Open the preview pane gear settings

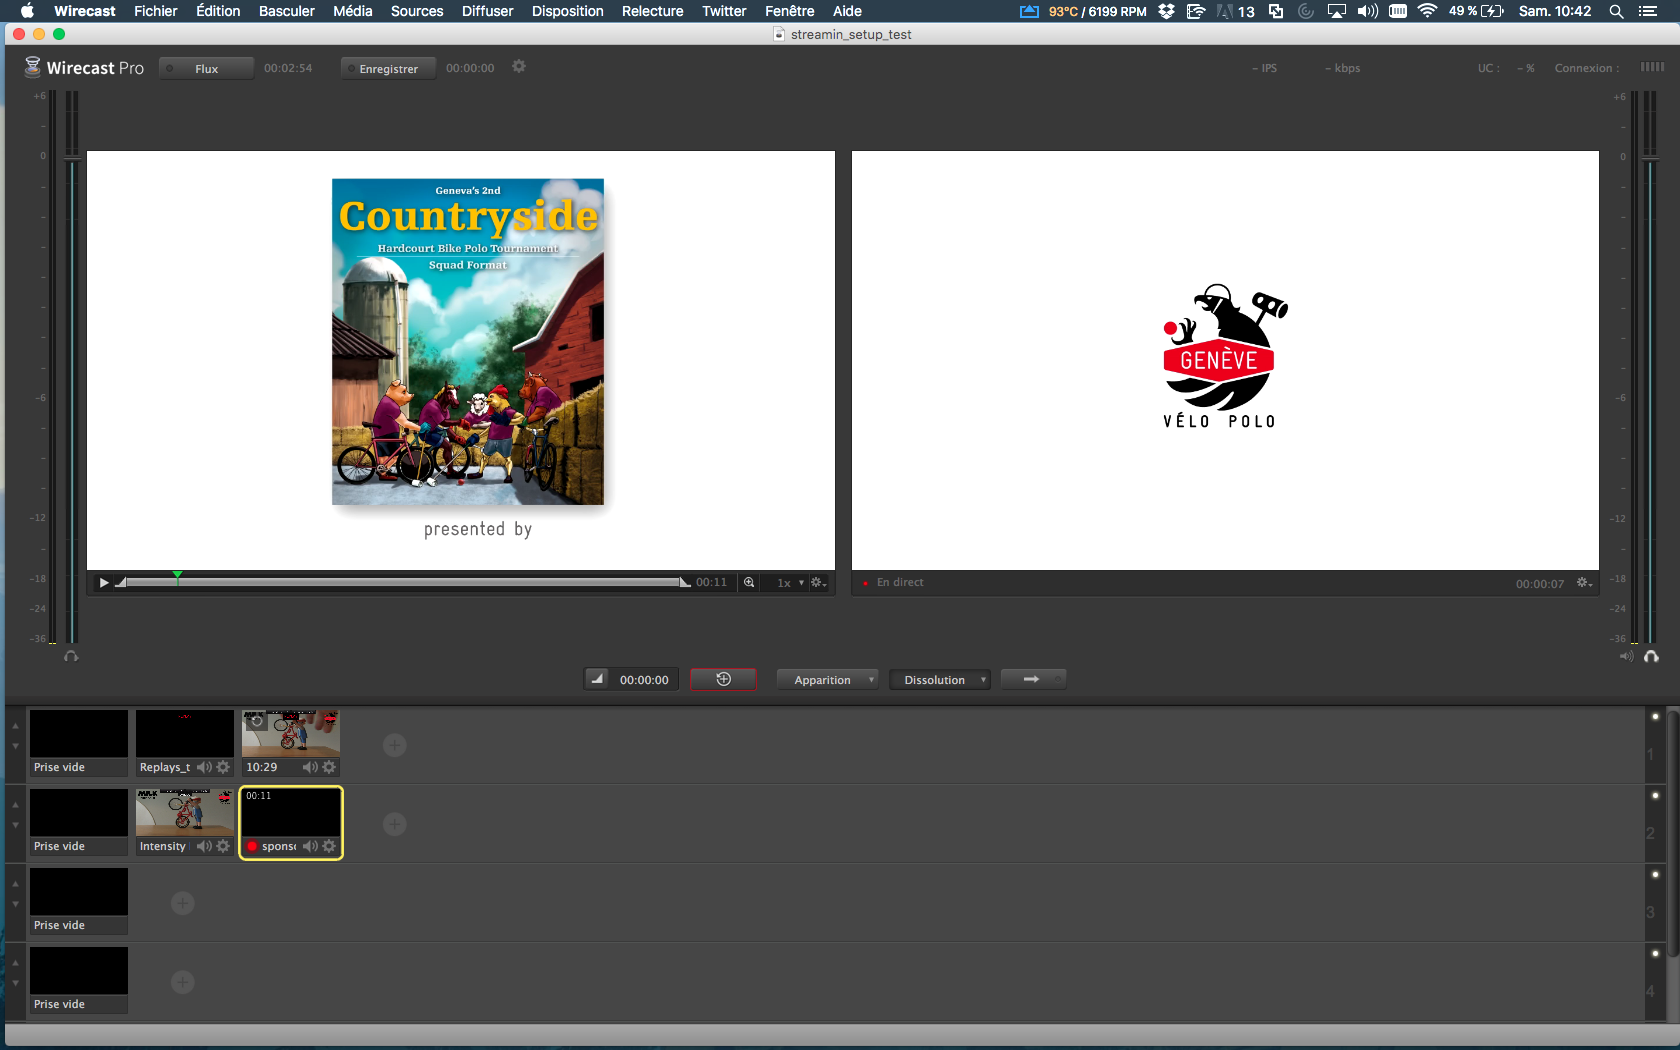818,583
